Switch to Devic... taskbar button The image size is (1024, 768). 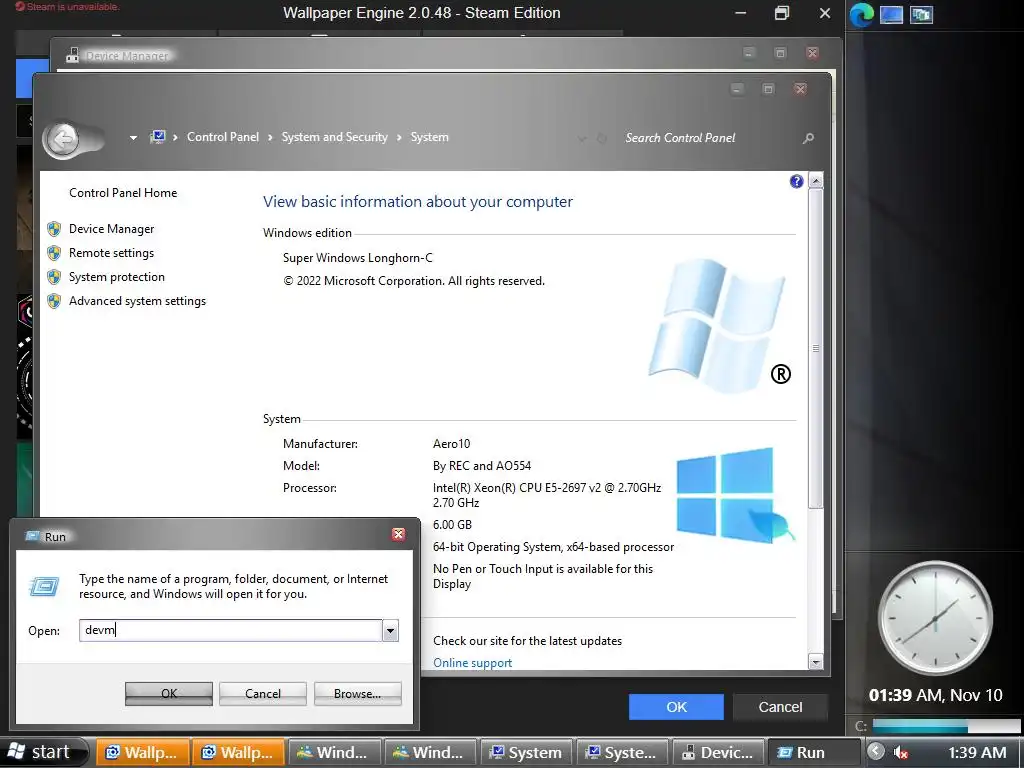[x=718, y=752]
